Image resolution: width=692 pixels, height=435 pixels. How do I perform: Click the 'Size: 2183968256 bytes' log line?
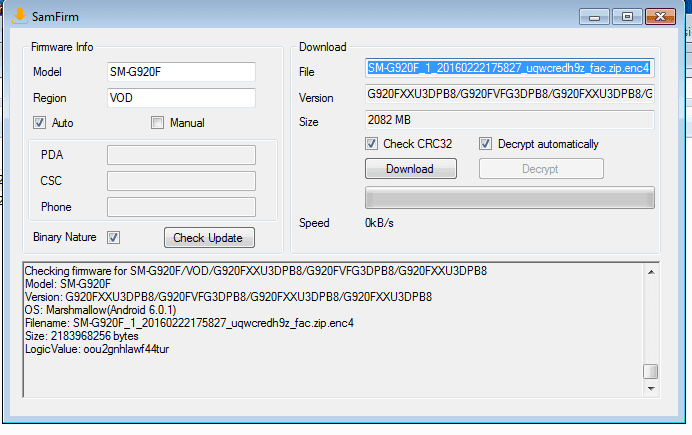(x=82, y=336)
